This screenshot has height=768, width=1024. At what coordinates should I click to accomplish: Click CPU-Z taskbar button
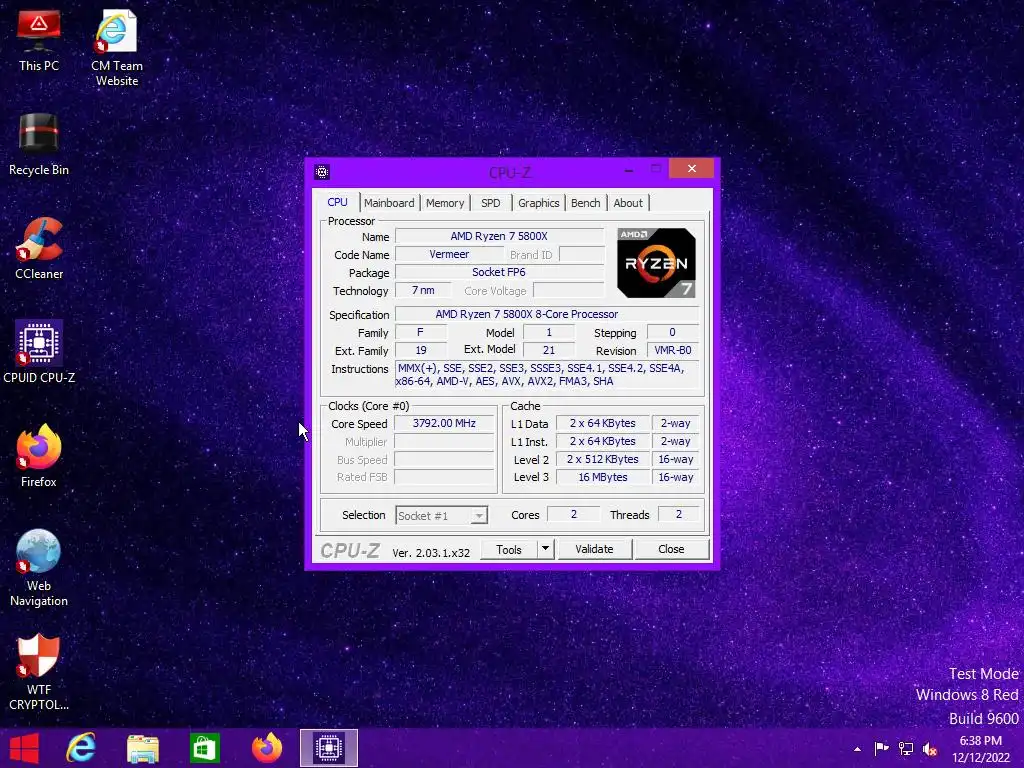[328, 748]
